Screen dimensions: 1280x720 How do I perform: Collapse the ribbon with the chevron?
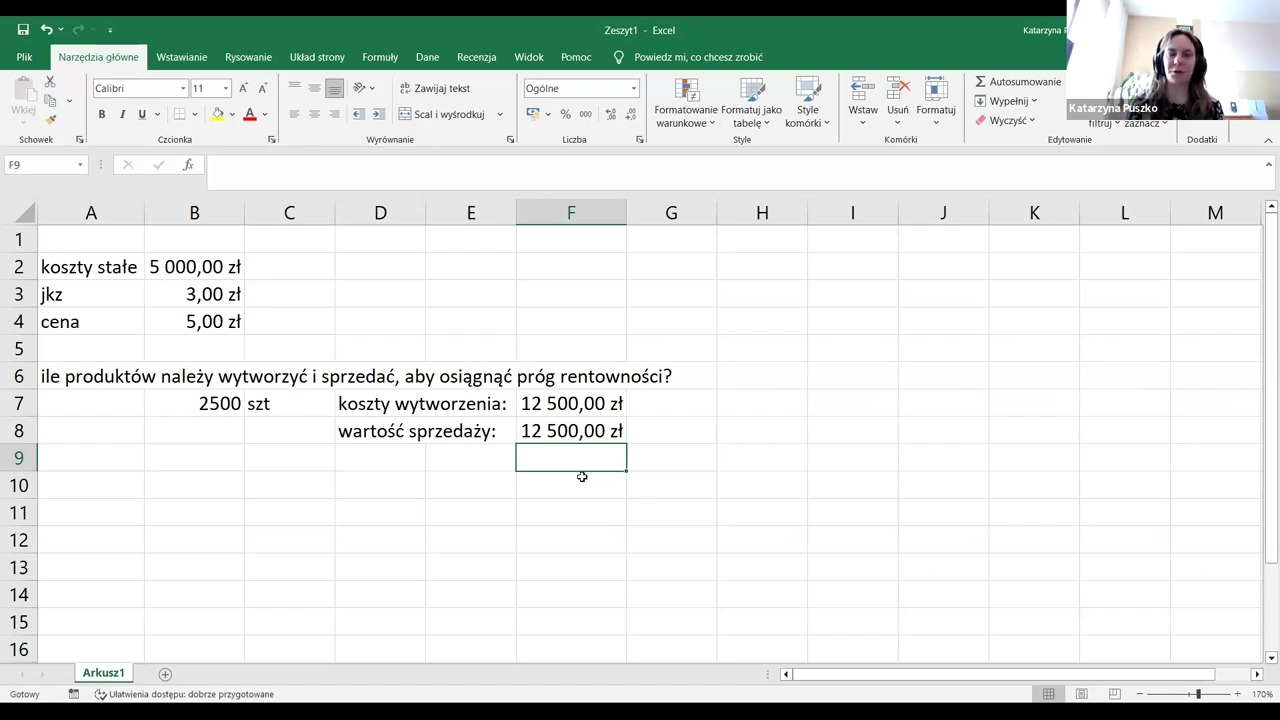pos(1269,140)
